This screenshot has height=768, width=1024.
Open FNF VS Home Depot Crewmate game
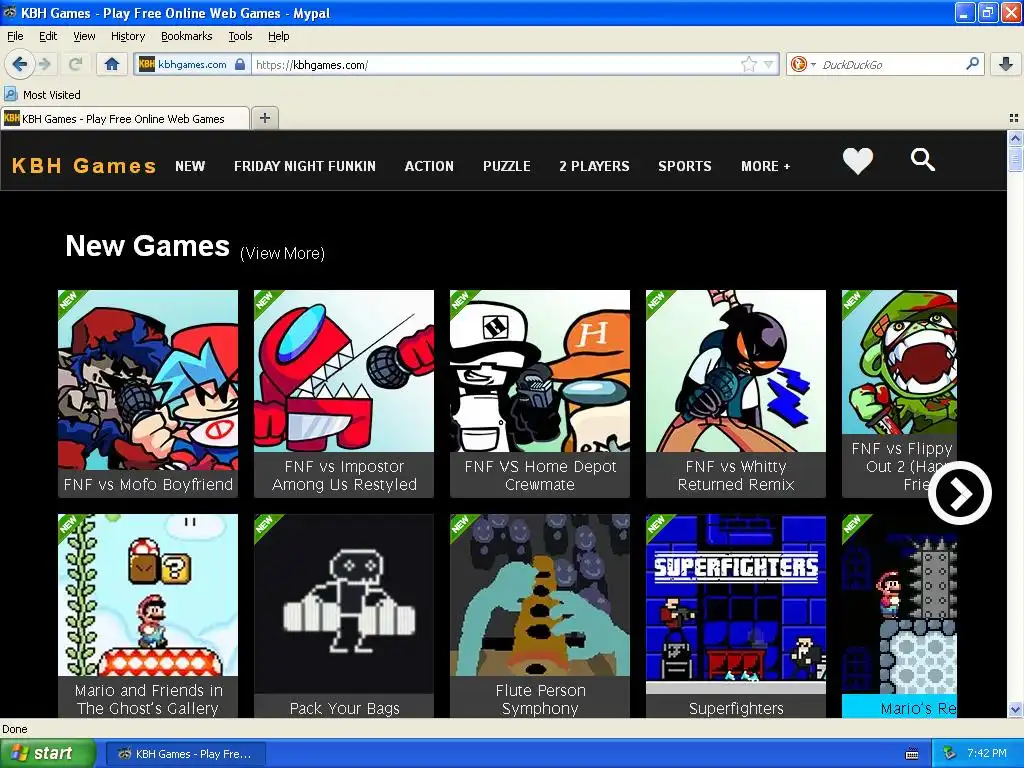tap(539, 394)
